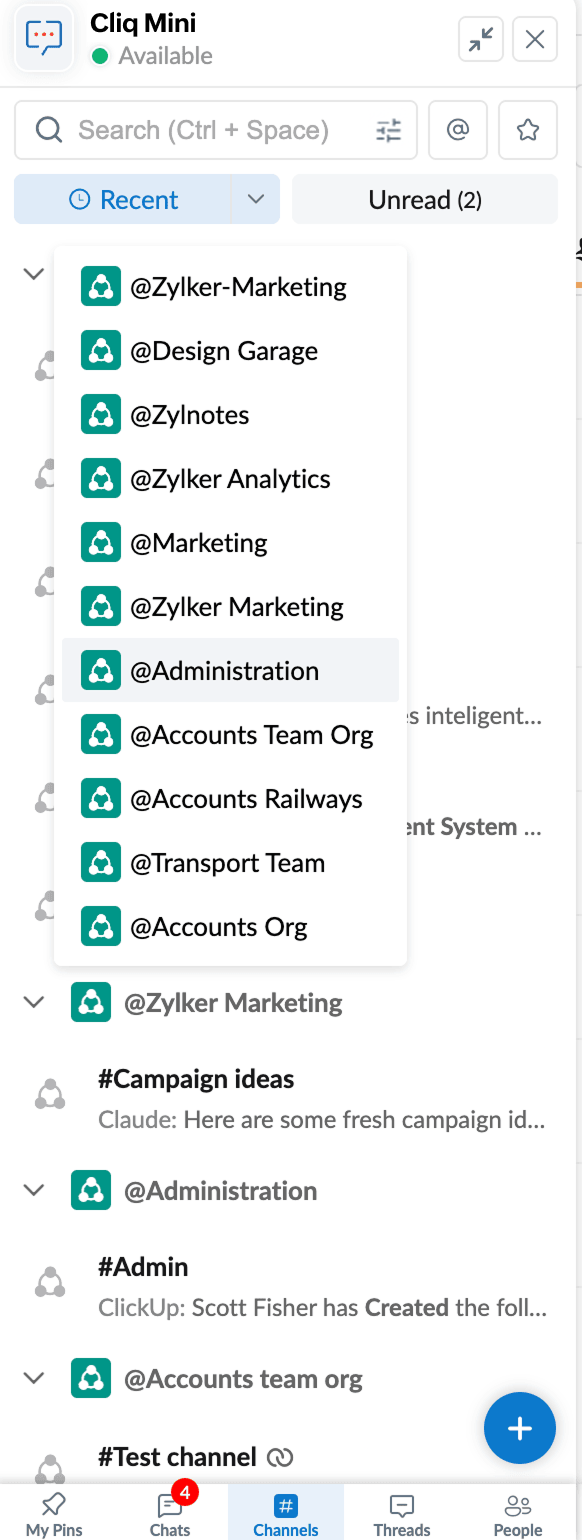This screenshot has height=1540, width=582.
Task: Switch to the Chats tab
Action: (170, 1513)
